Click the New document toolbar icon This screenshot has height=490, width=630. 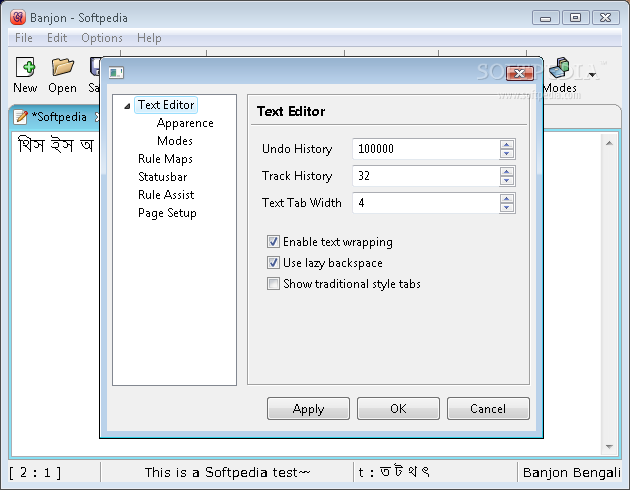tap(25, 67)
